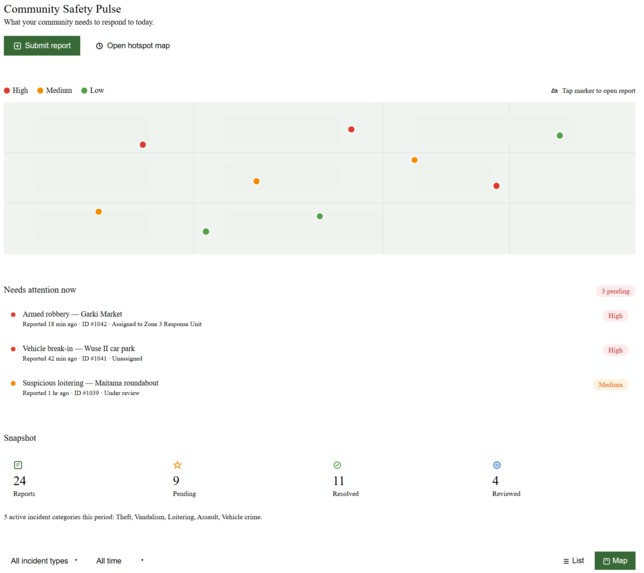
Task: Click the clock icon beside Open hotspot map
Action: (x=99, y=46)
